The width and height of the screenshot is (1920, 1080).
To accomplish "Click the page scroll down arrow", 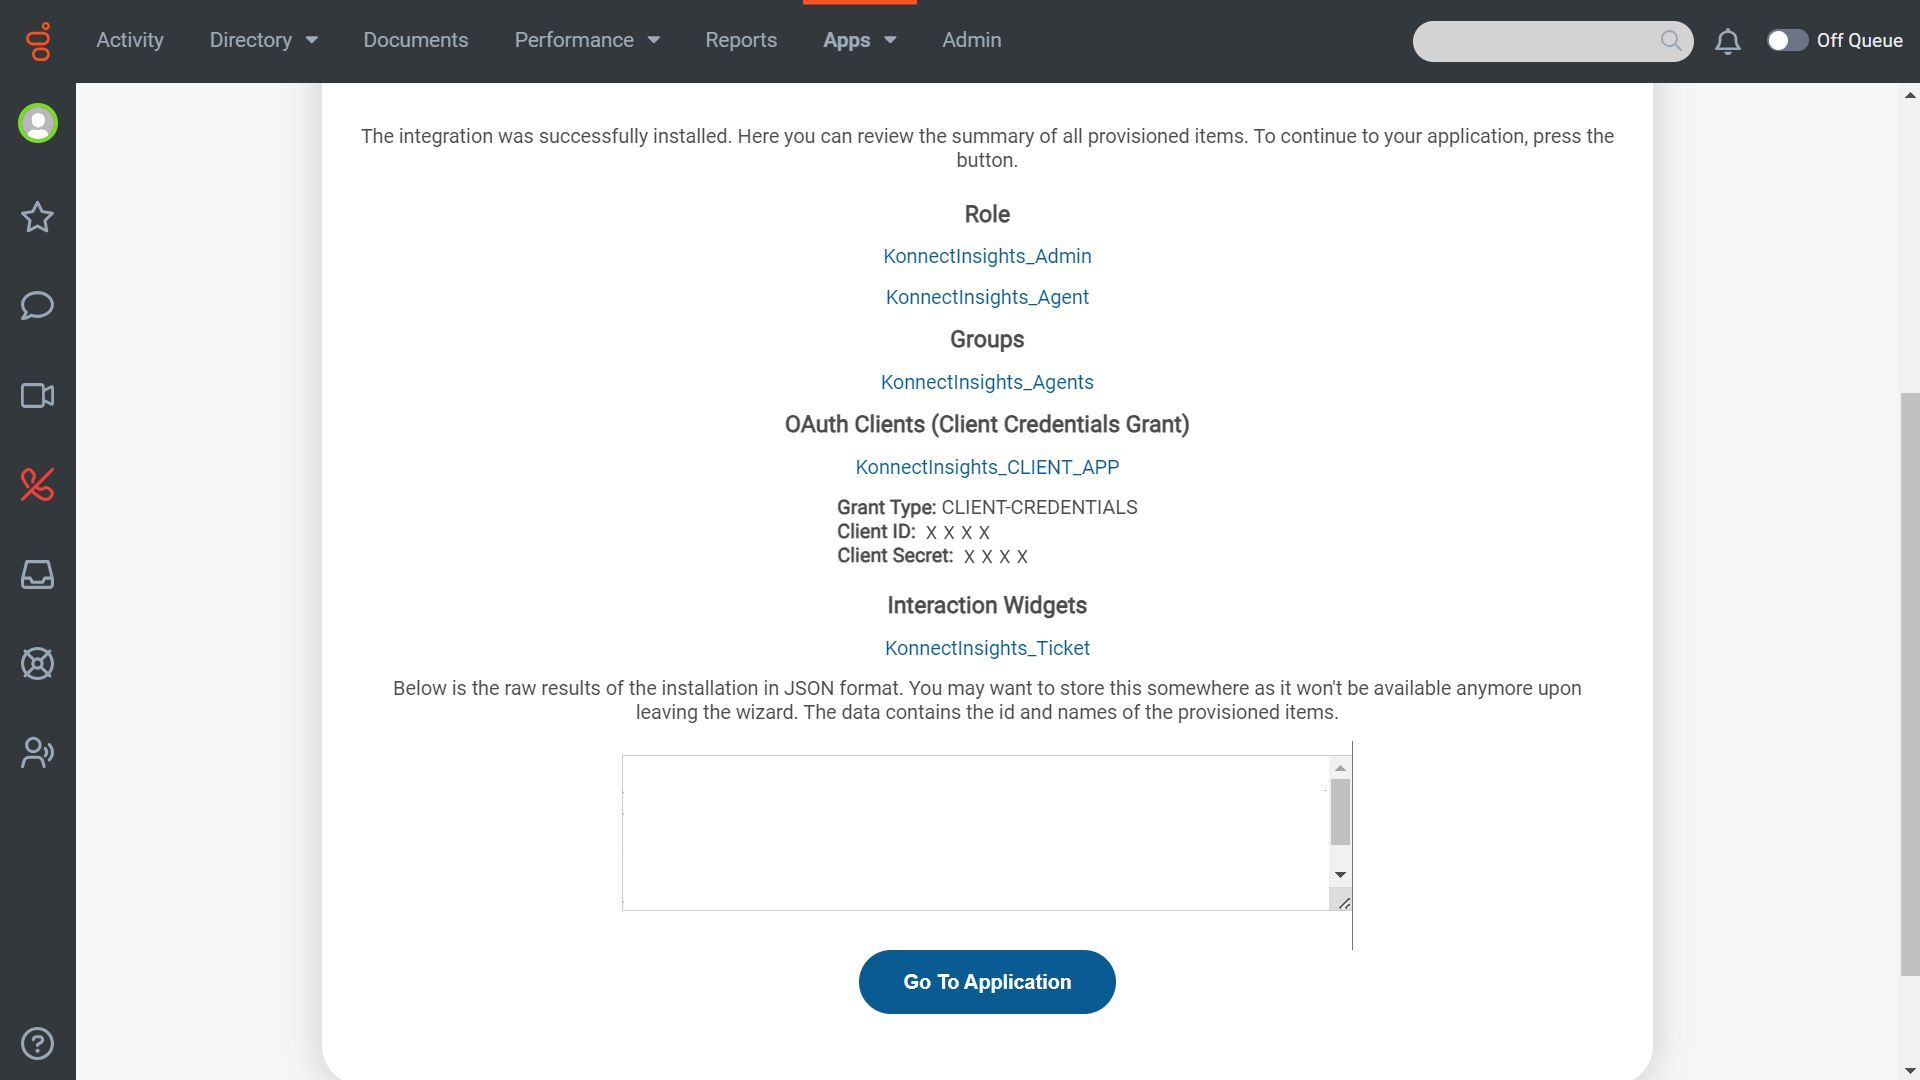I will (x=1909, y=1071).
